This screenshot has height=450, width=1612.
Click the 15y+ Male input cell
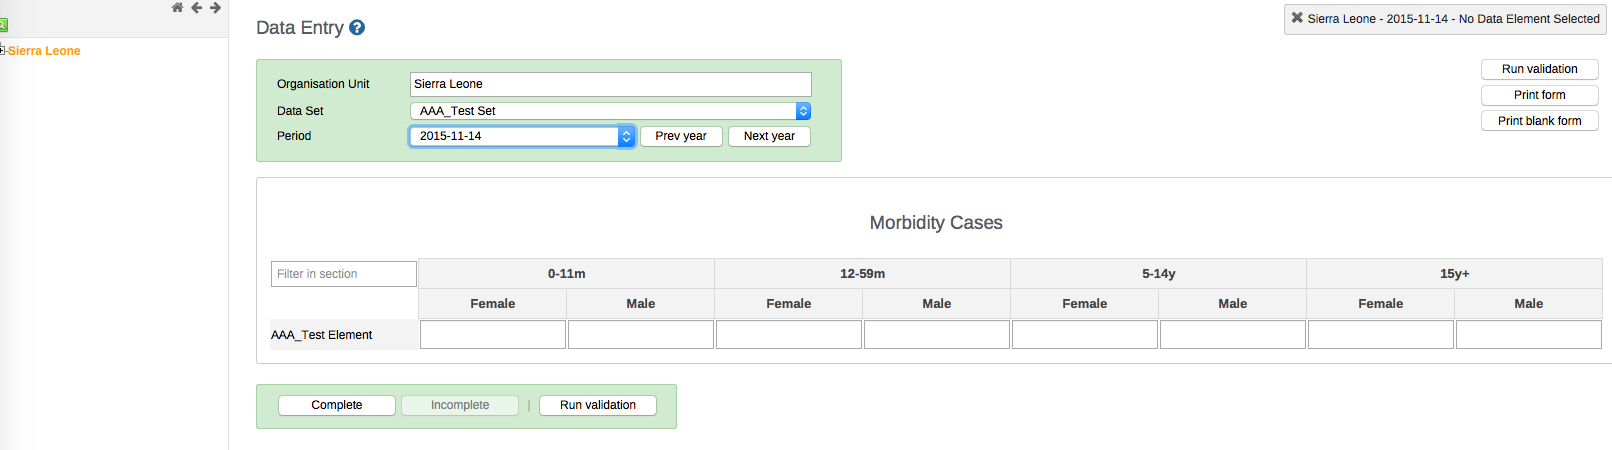pyautogui.click(x=1528, y=334)
